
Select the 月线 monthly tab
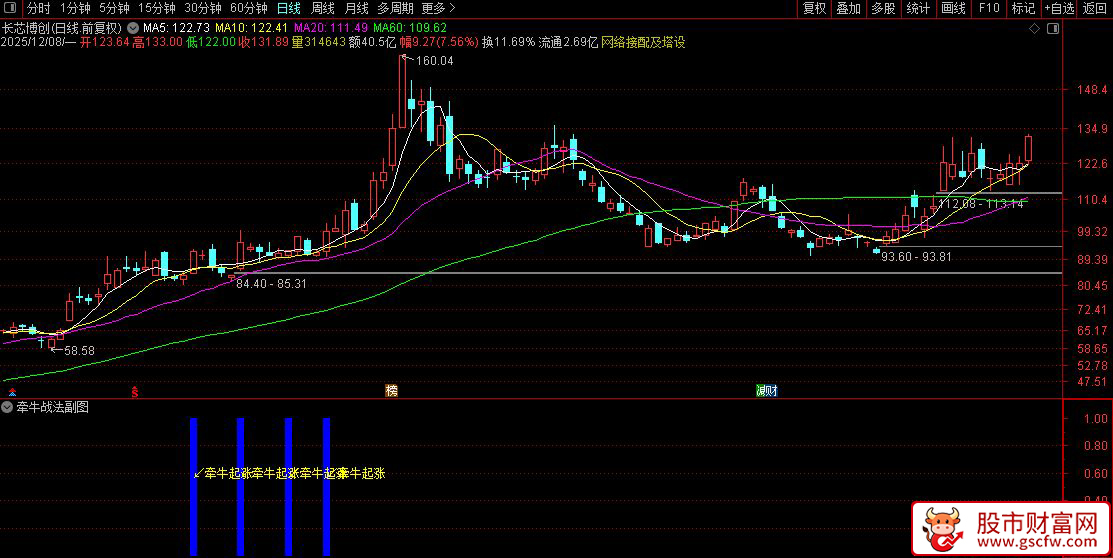pos(356,9)
